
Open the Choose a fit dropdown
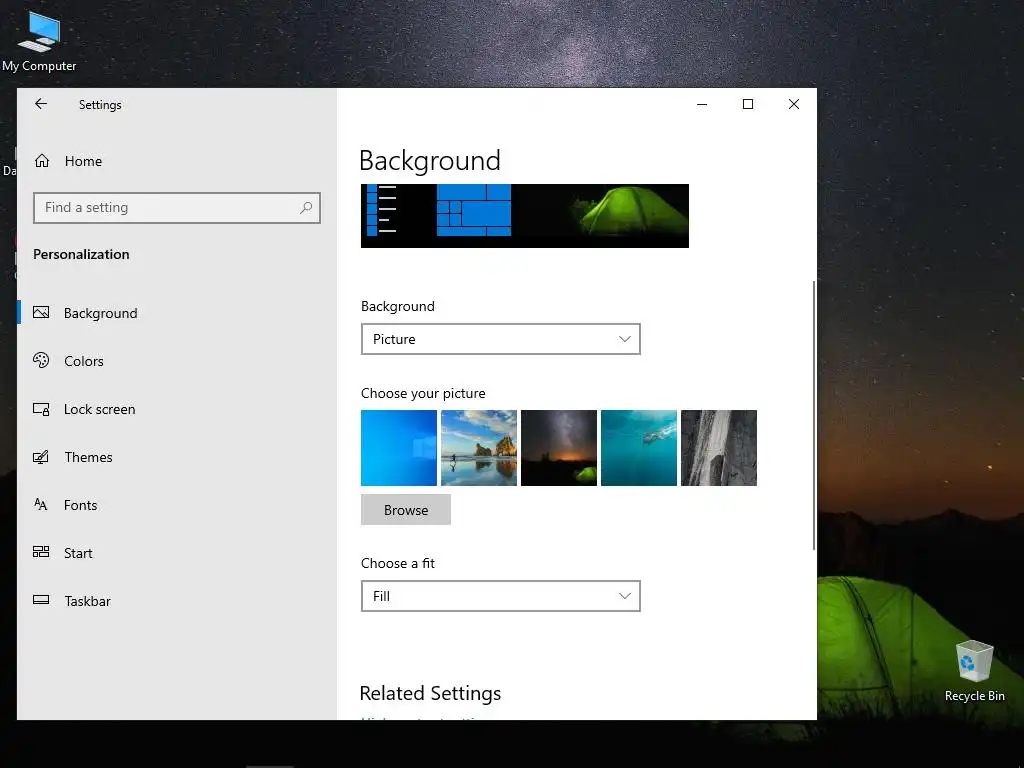click(500, 596)
